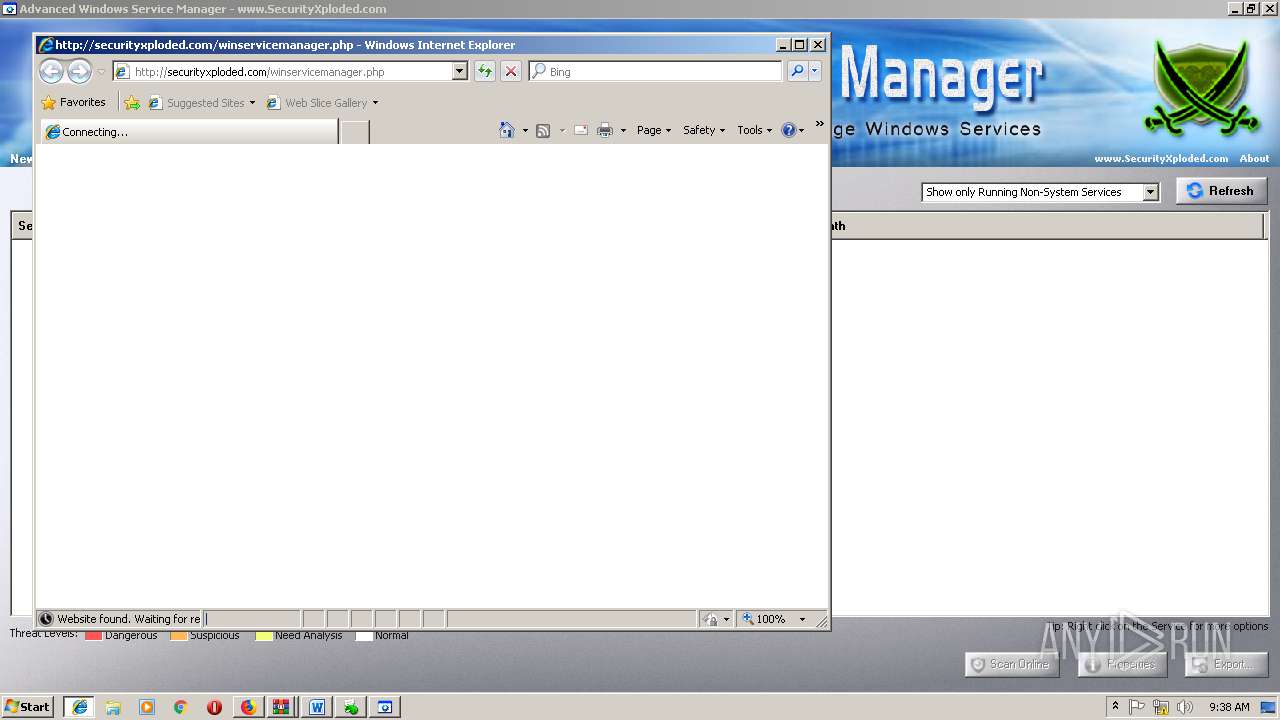Click the Show Desktop button

(1268, 707)
